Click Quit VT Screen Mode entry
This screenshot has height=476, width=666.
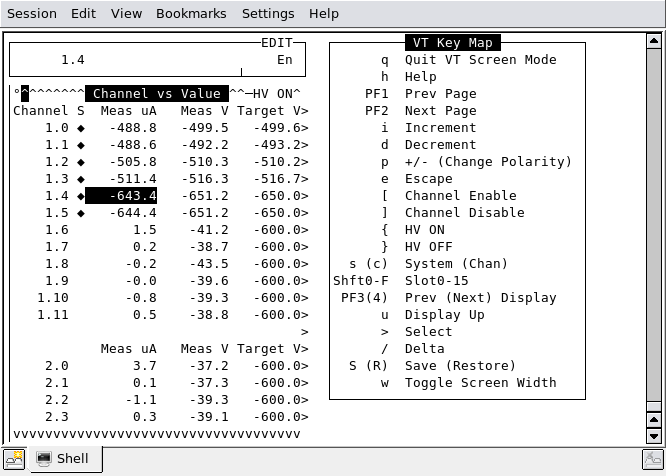click(480, 60)
